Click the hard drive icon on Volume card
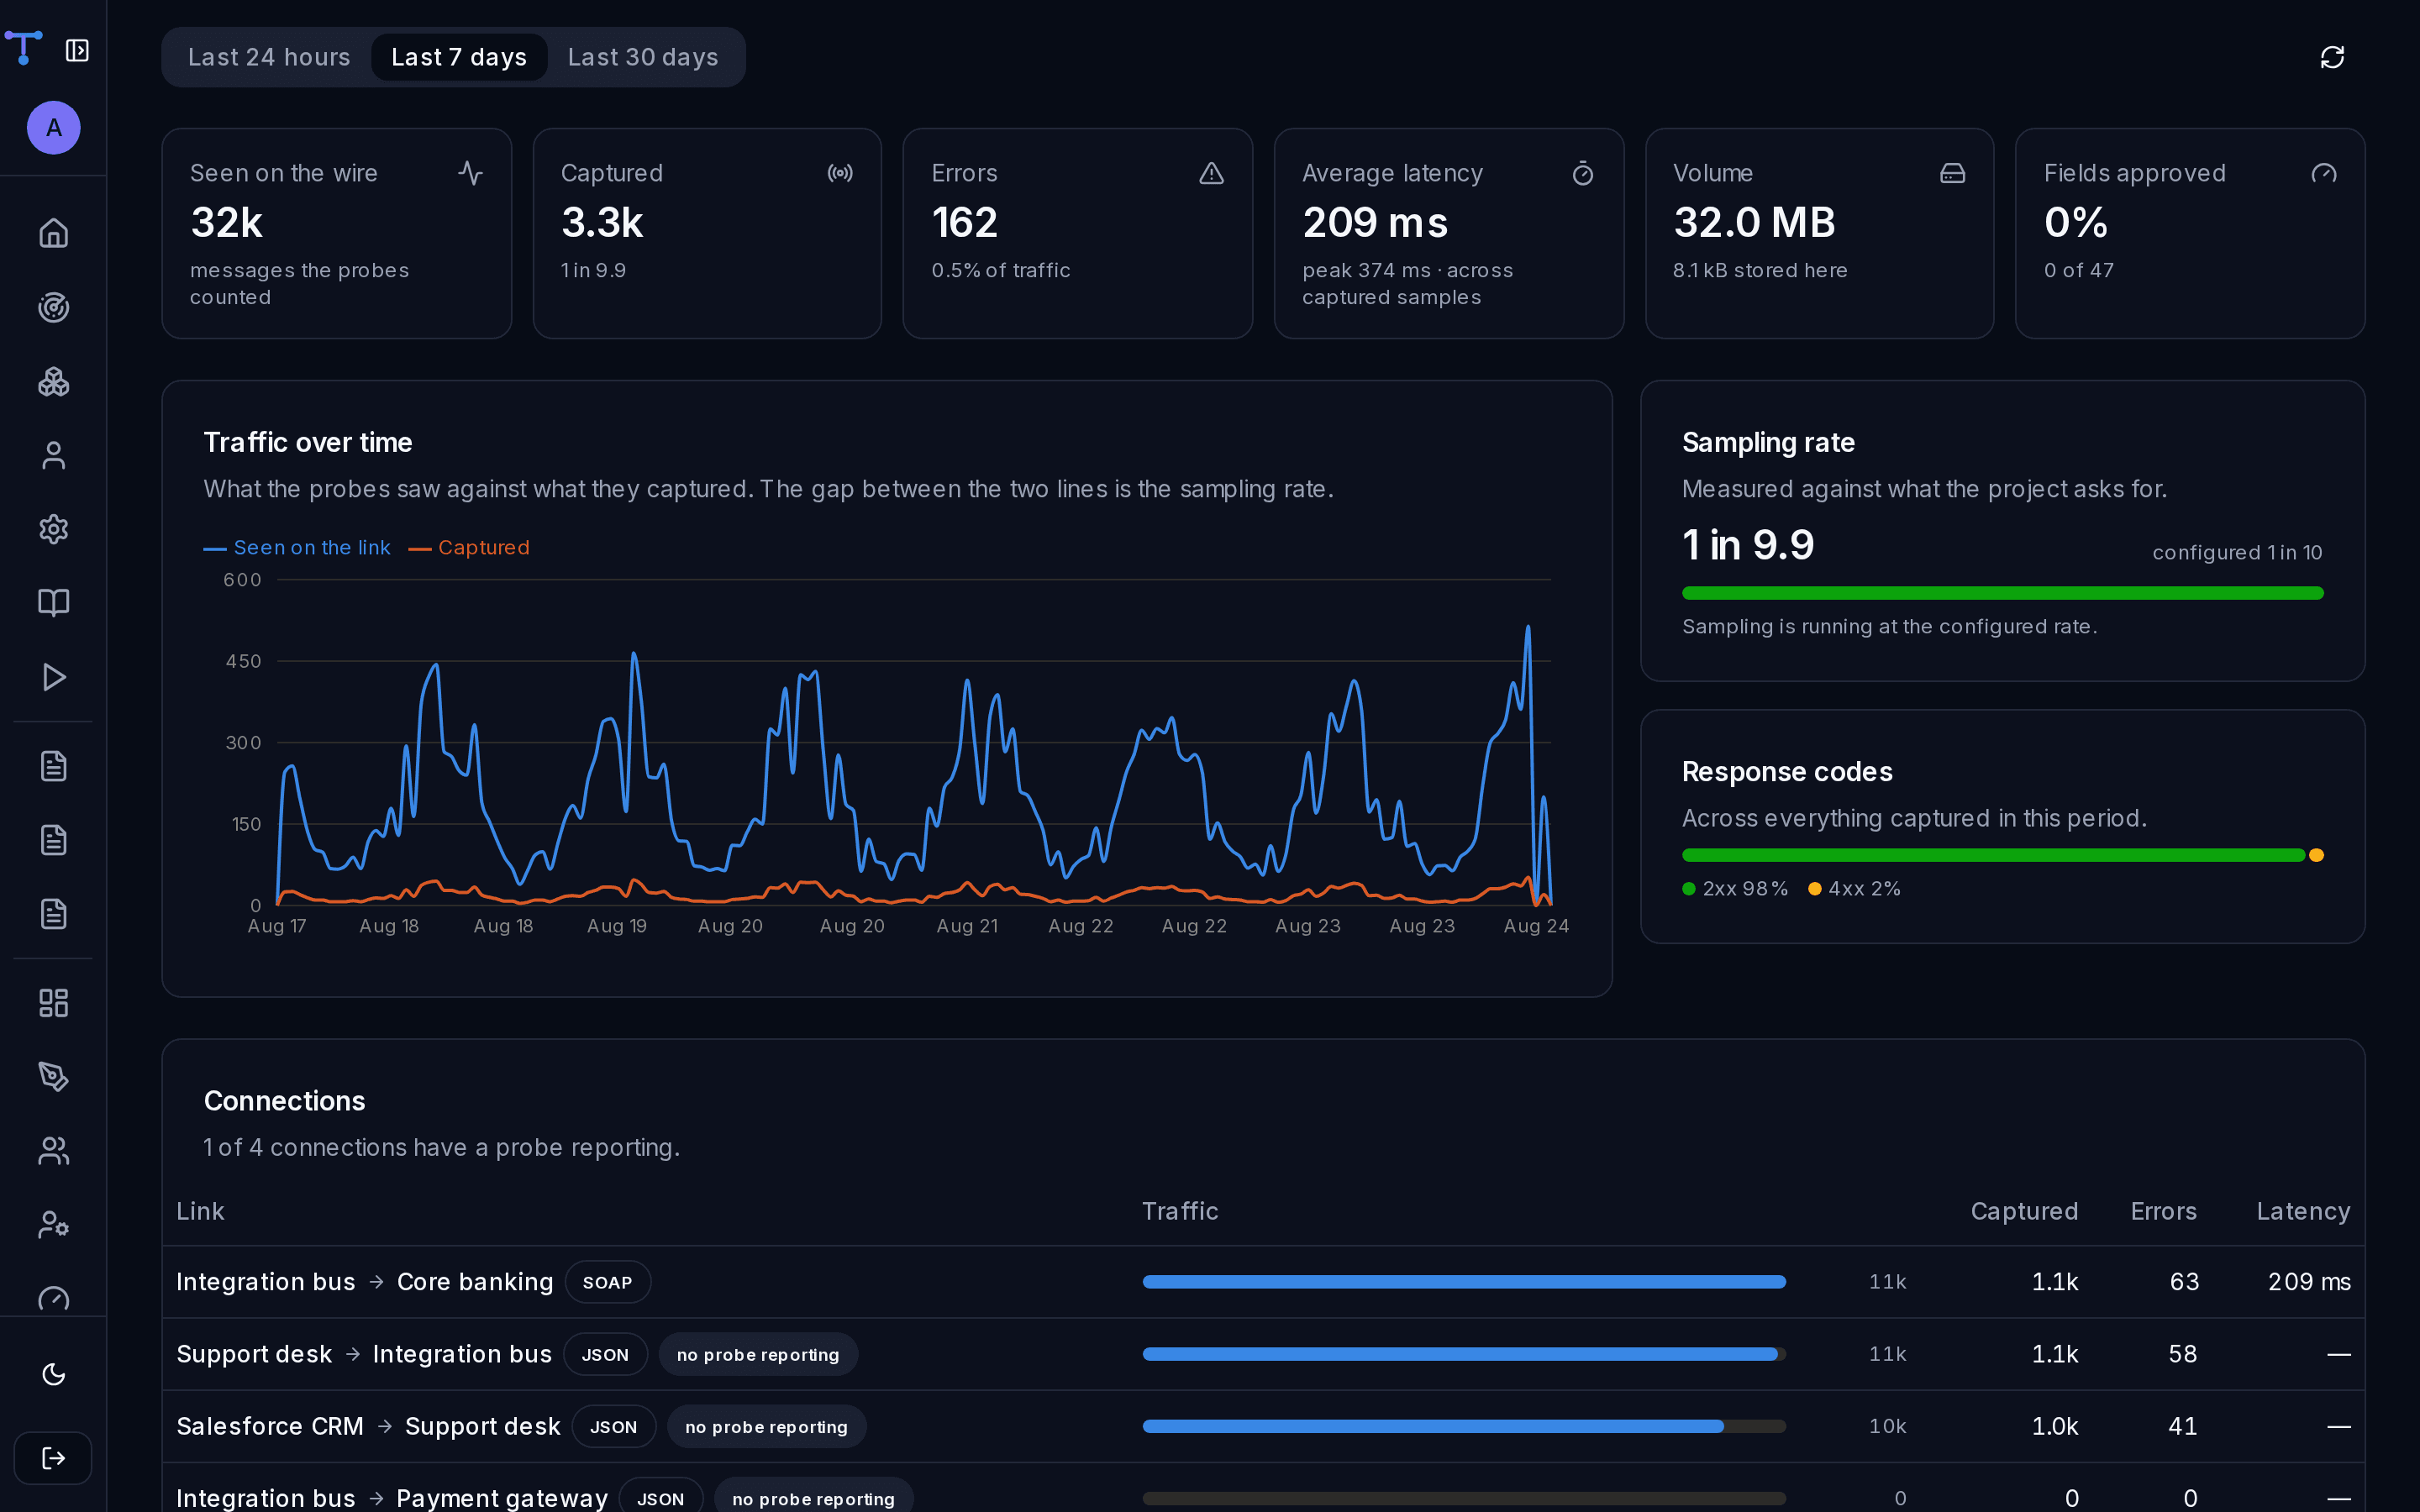2420x1512 pixels. (x=1952, y=173)
